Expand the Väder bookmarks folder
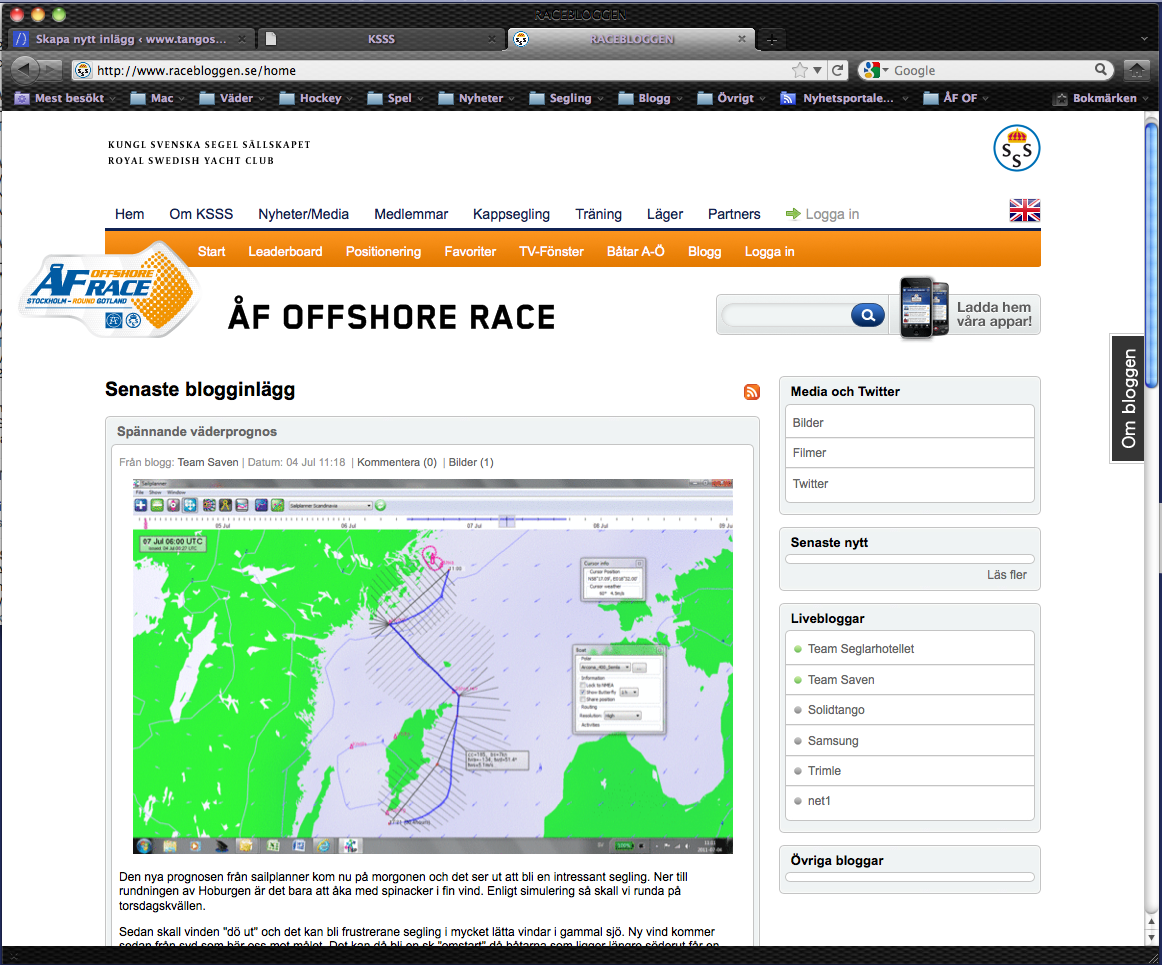The image size is (1162, 965). (231, 98)
